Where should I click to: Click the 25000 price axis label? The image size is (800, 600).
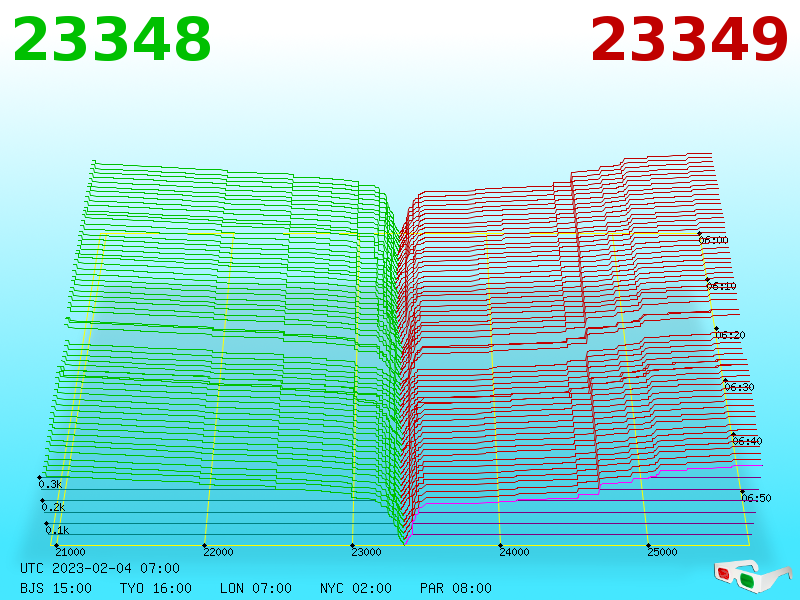click(662, 552)
